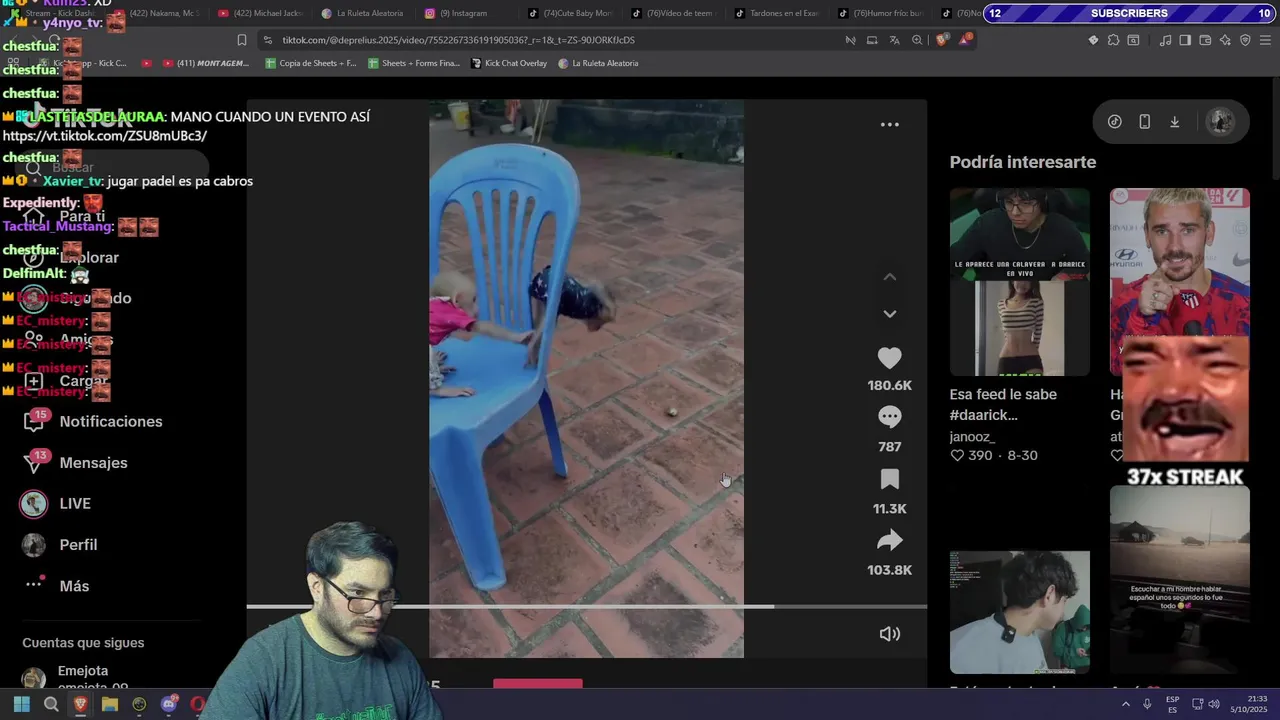This screenshot has width=1280, height=720.
Task: Mute the video with the speaker icon
Action: pos(889,634)
